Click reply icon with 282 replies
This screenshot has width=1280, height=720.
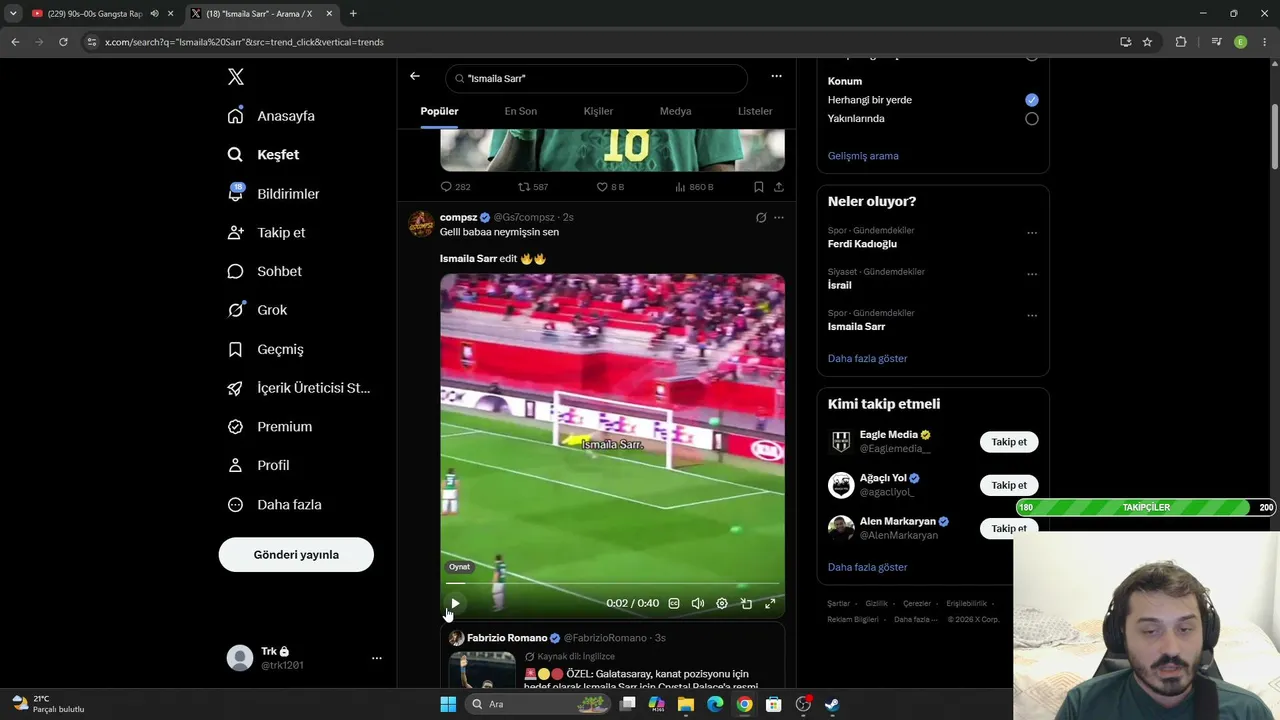(446, 187)
